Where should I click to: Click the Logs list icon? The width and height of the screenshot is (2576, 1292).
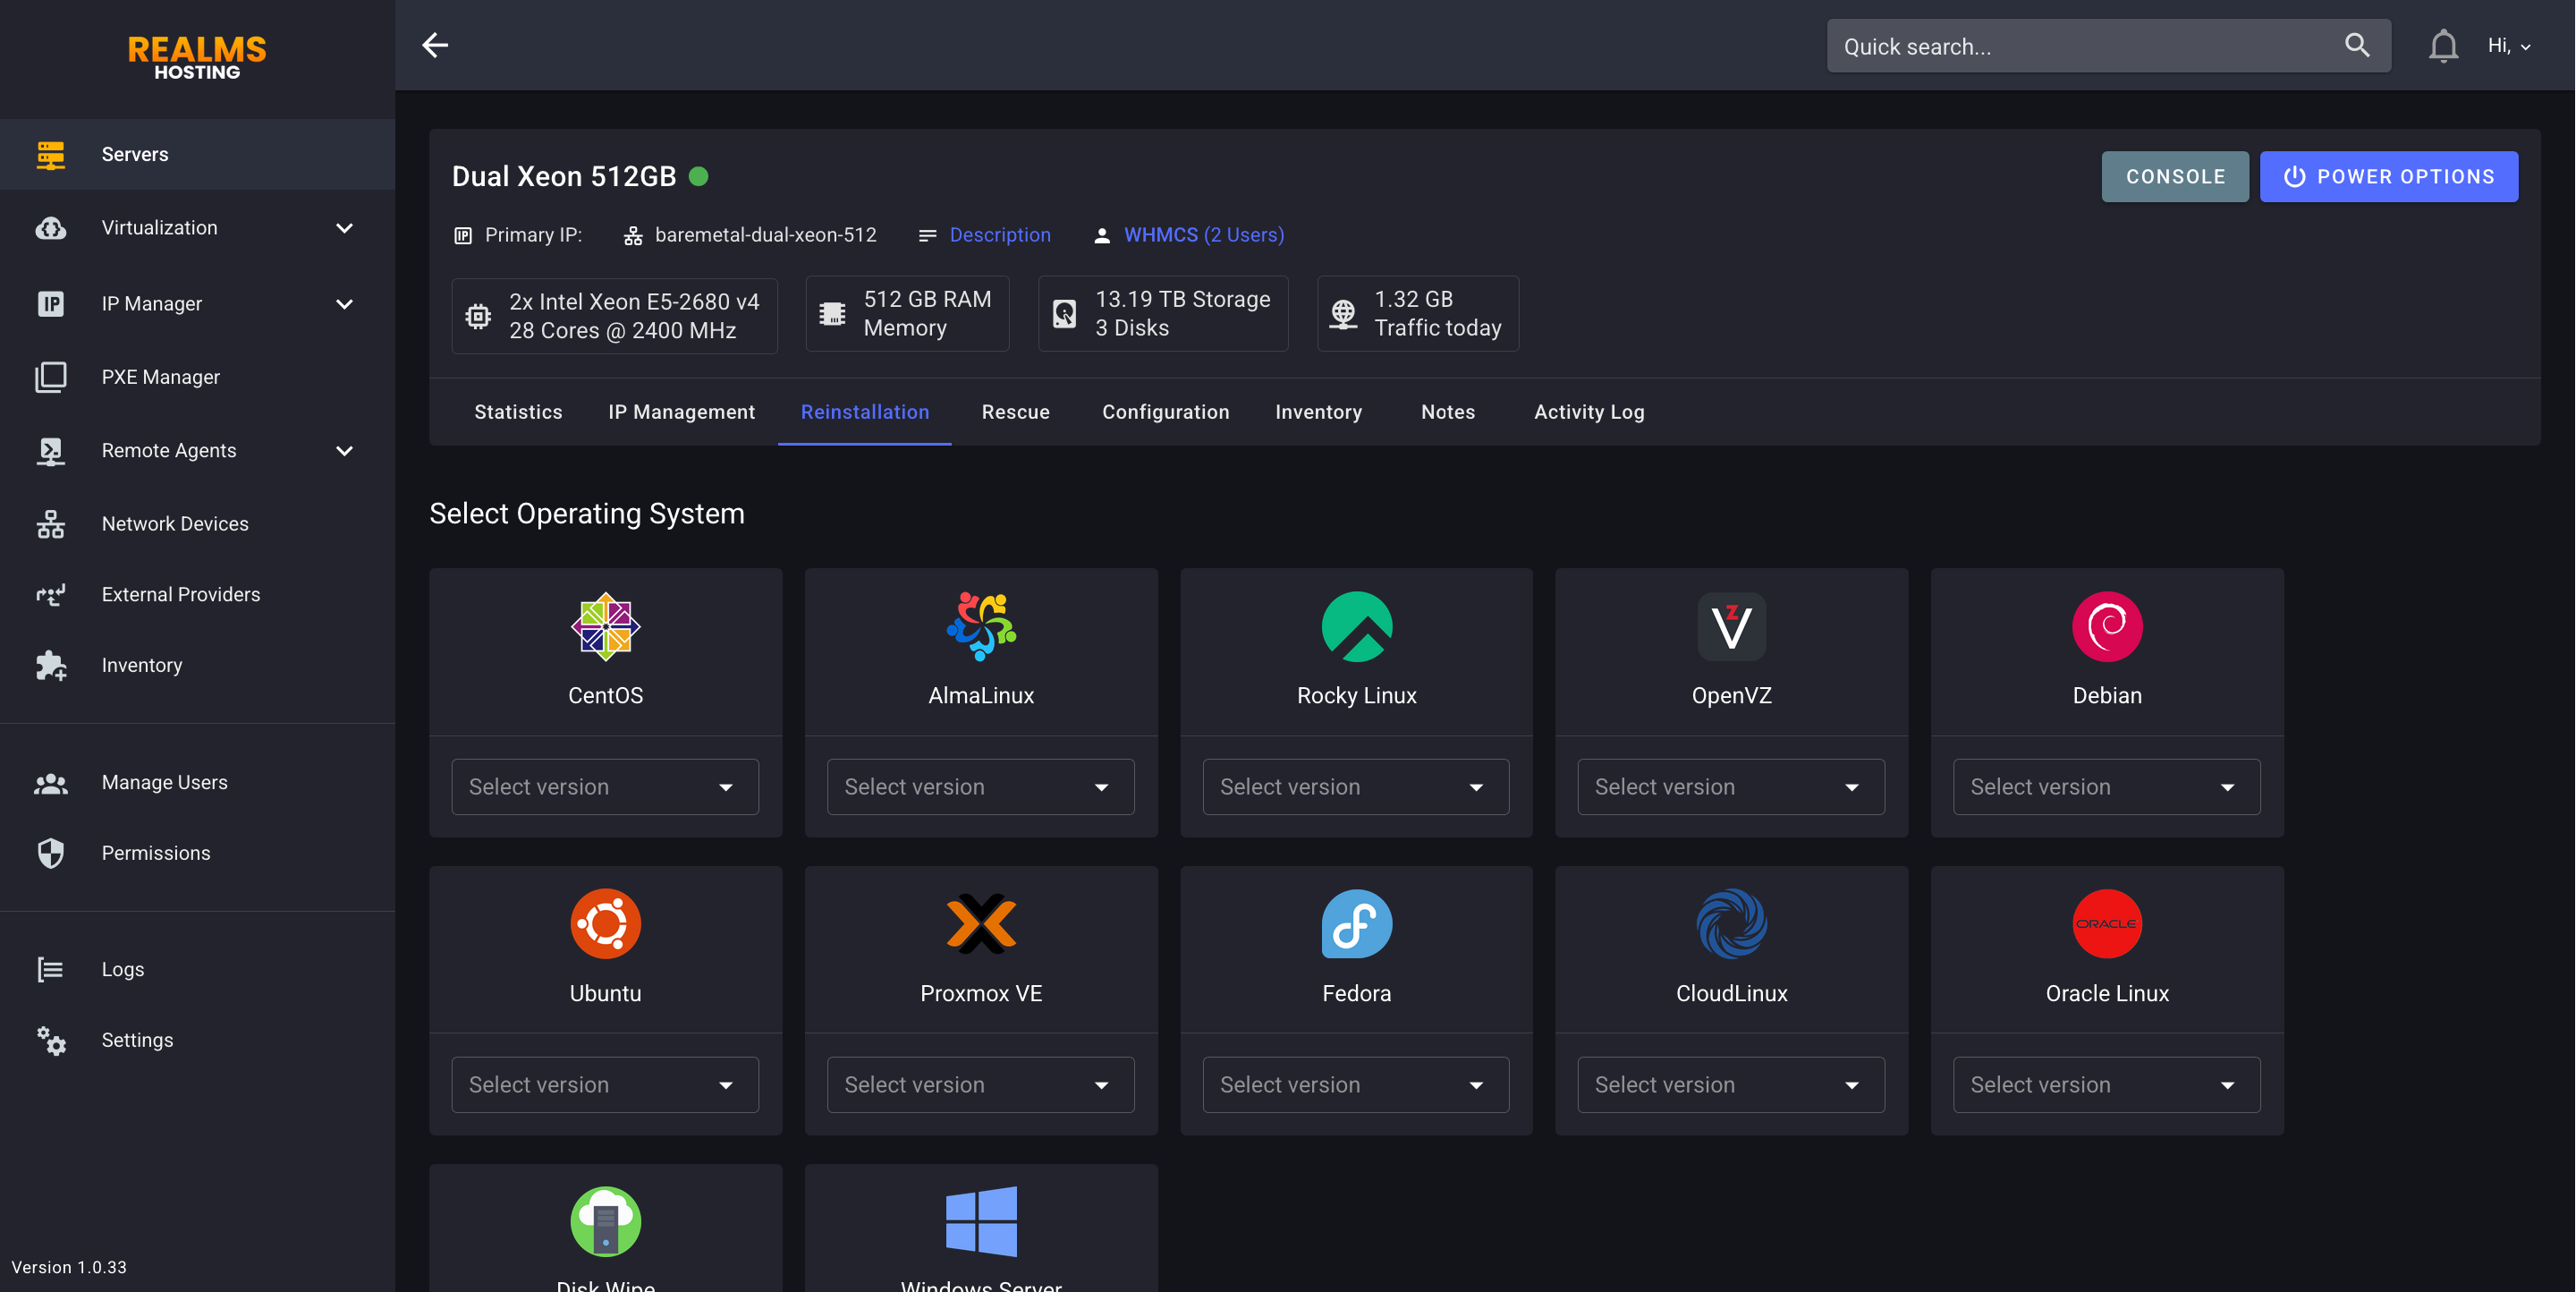coord(51,969)
